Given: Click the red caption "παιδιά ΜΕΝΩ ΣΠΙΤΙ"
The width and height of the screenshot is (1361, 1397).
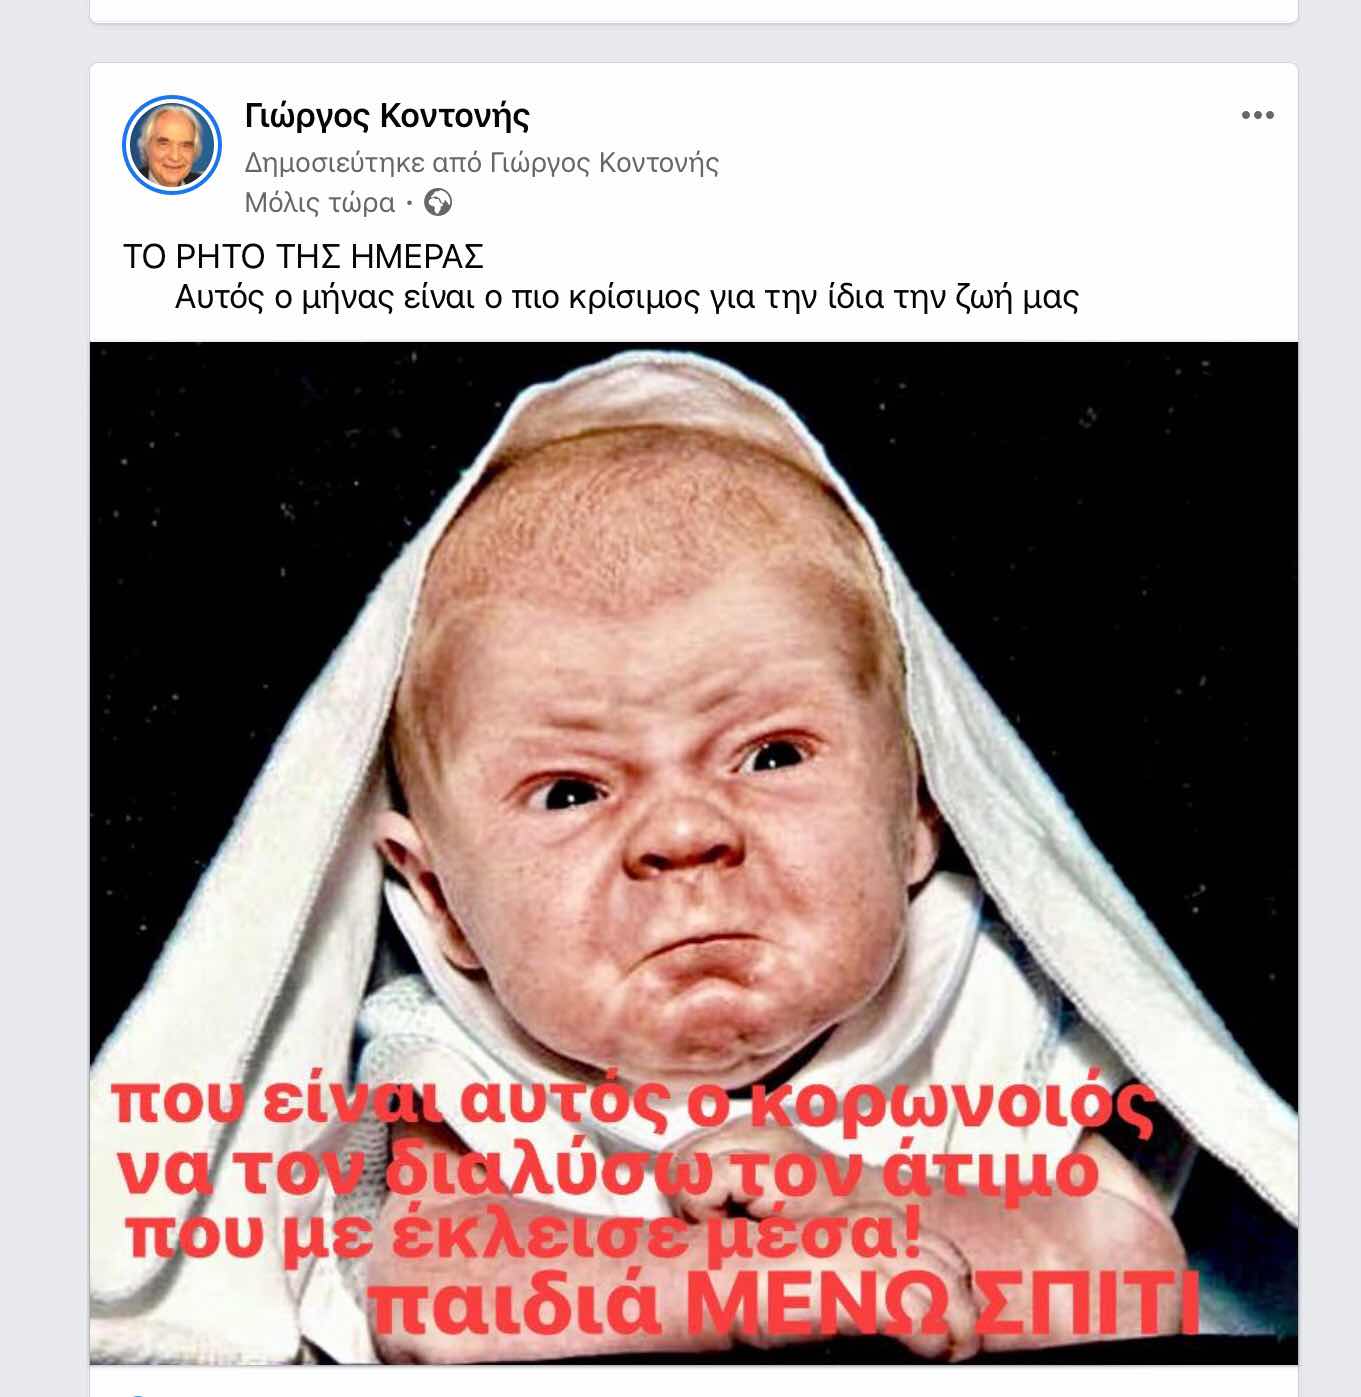Looking at the screenshot, I should [x=784, y=1304].
